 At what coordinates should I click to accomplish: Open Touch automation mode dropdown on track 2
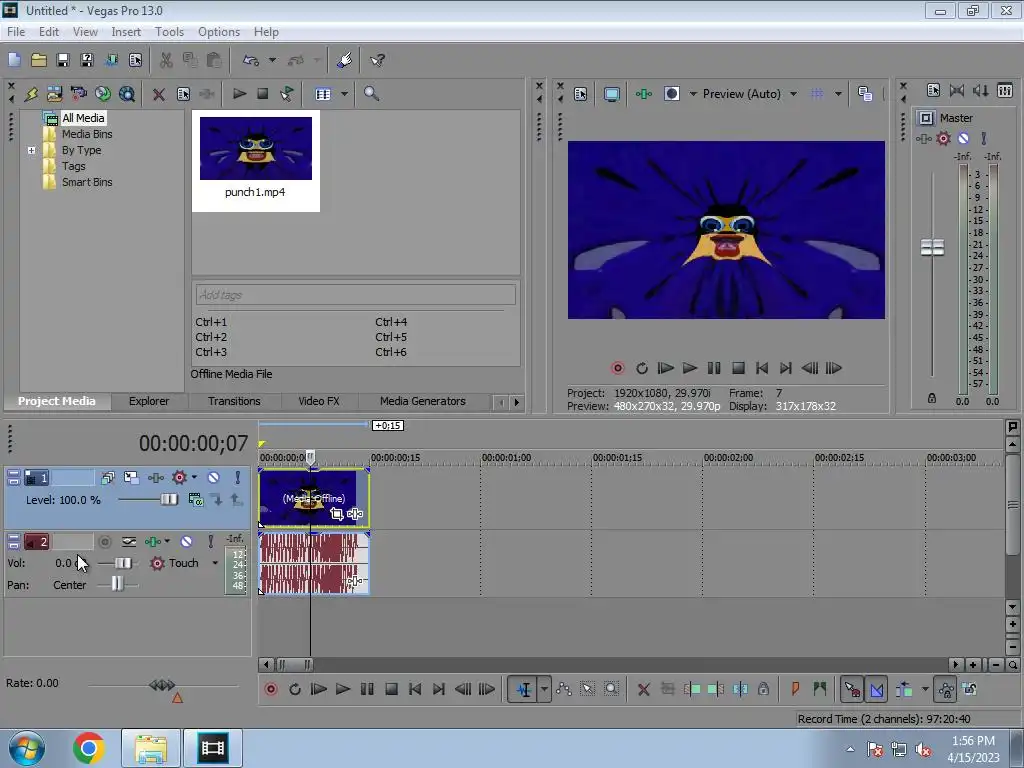(x=215, y=563)
